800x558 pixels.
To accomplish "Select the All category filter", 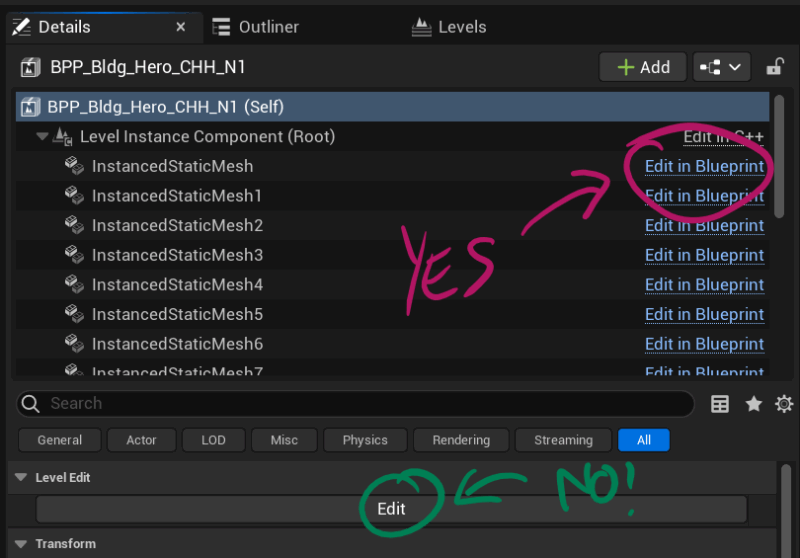I will click(643, 440).
